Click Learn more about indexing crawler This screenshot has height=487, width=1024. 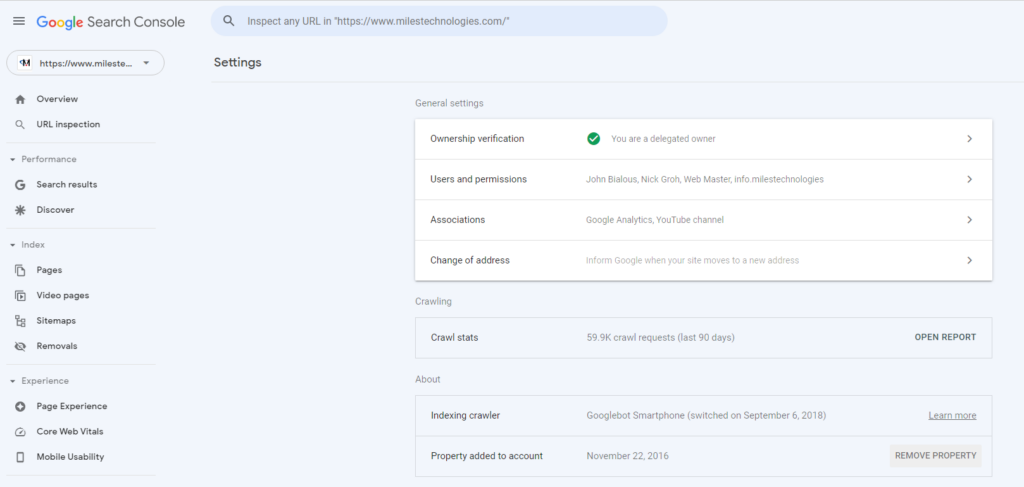coord(952,415)
